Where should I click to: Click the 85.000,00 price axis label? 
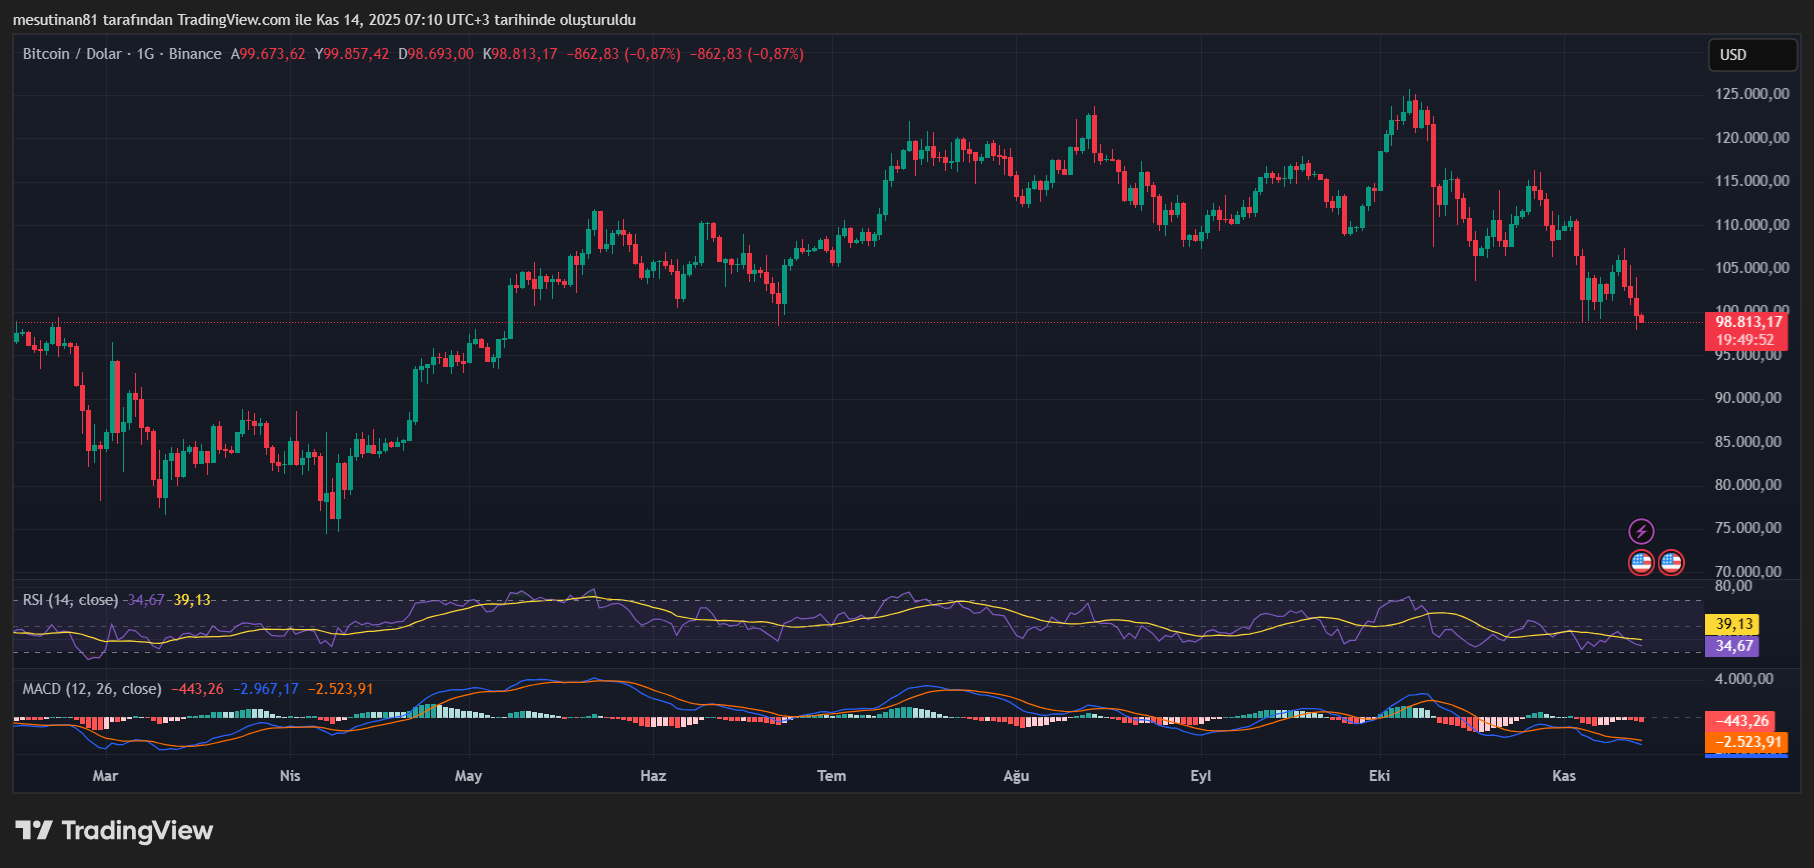[x=1748, y=442]
